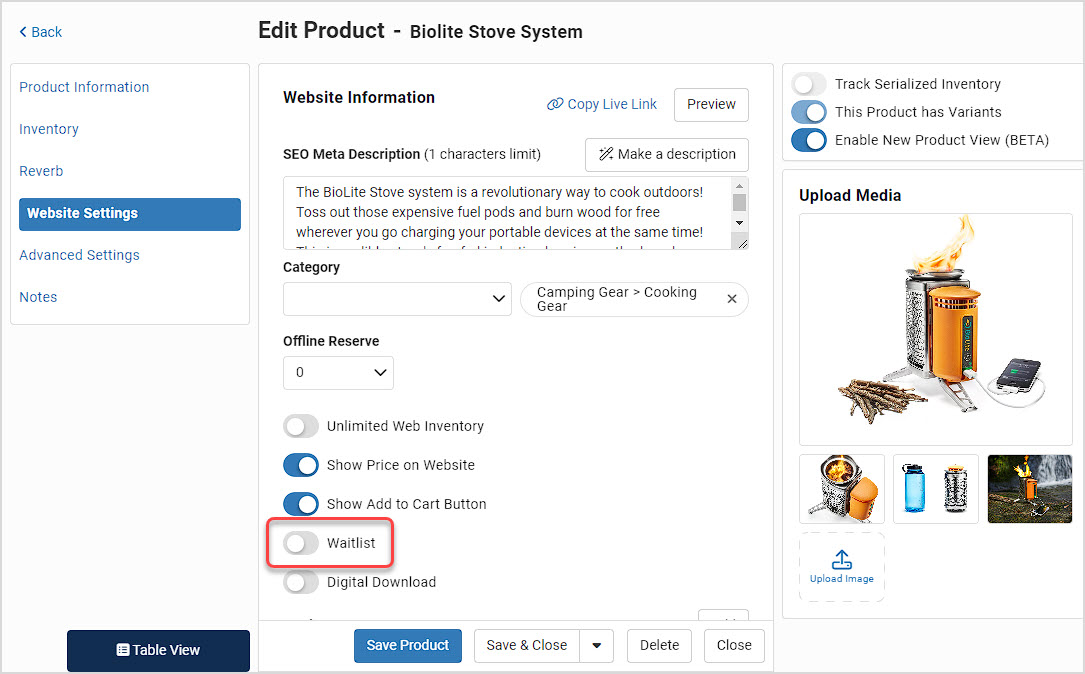1085x674 pixels.
Task: Open the Reverb section
Action: point(41,171)
